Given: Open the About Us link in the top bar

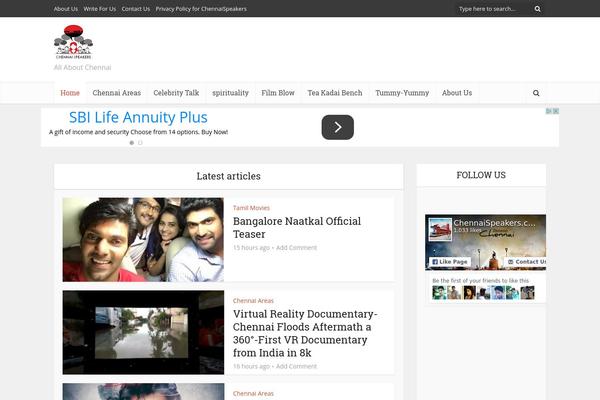Looking at the screenshot, I should click(x=65, y=9).
